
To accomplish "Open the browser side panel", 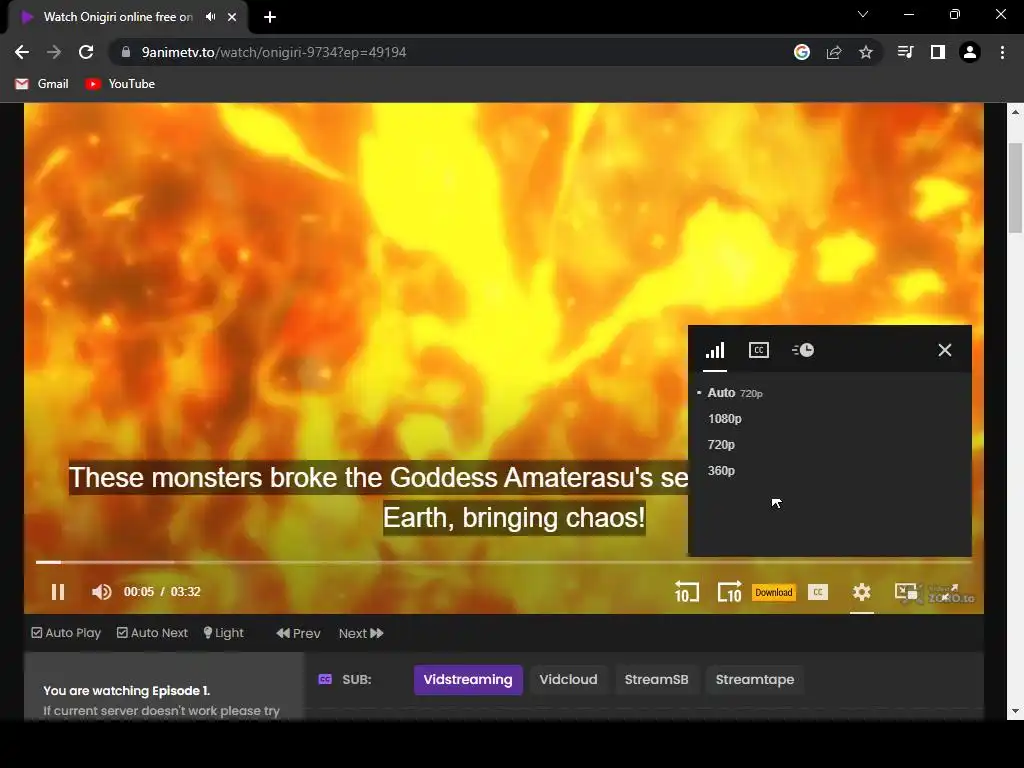I will pos(938,52).
